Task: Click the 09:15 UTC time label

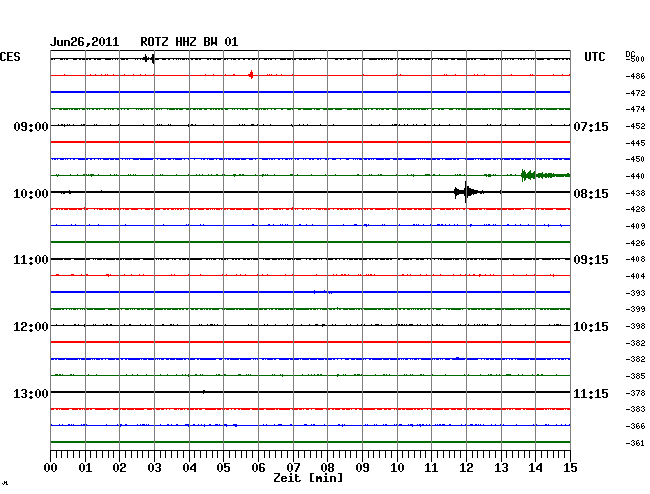Action: point(591,260)
